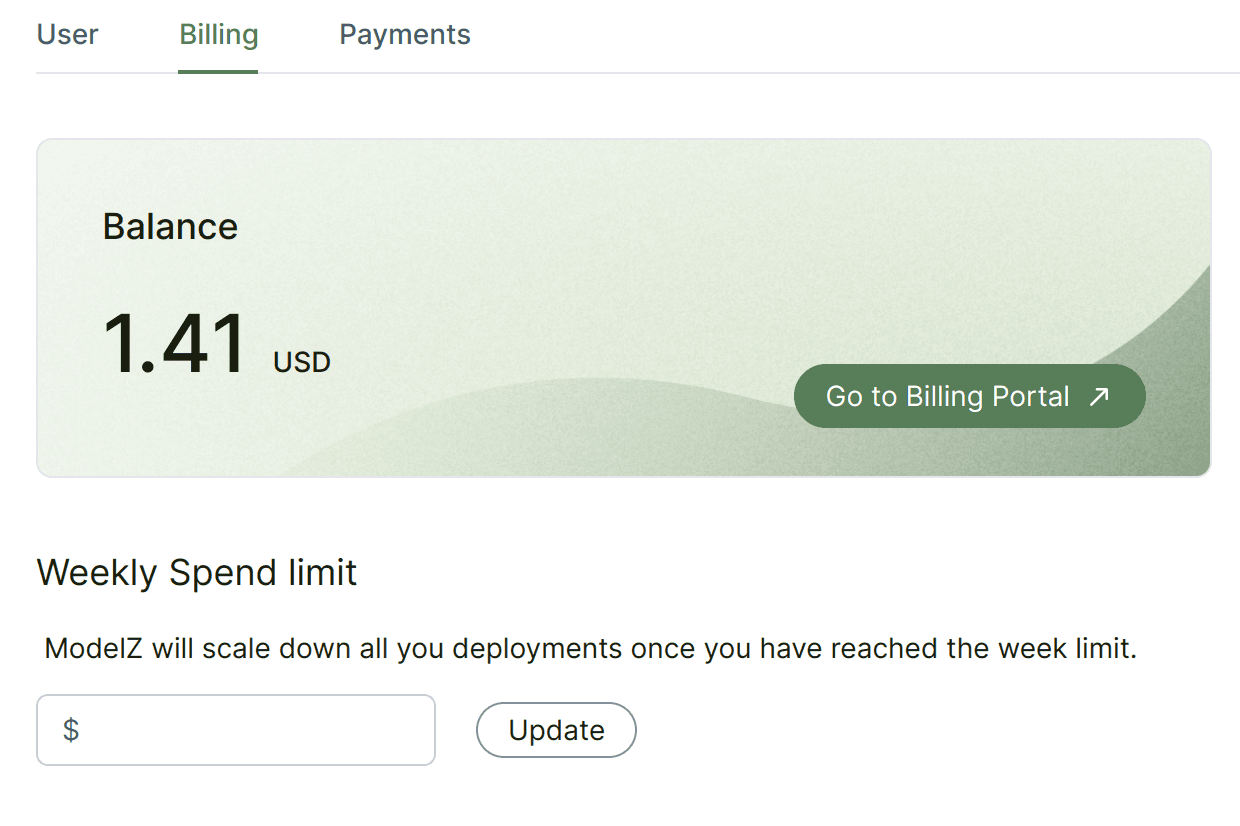This screenshot has height=826, width=1240.
Task: Switch to the User tab
Action: click(x=68, y=35)
